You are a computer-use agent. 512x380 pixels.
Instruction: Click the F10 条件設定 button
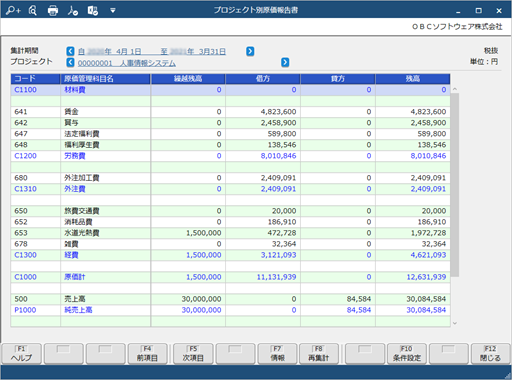[x=407, y=354]
